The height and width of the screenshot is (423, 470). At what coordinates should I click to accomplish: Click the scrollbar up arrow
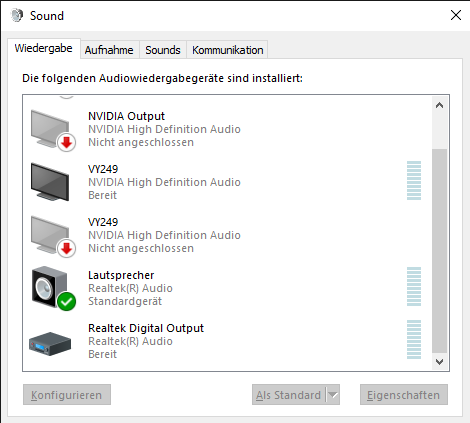[x=440, y=105]
